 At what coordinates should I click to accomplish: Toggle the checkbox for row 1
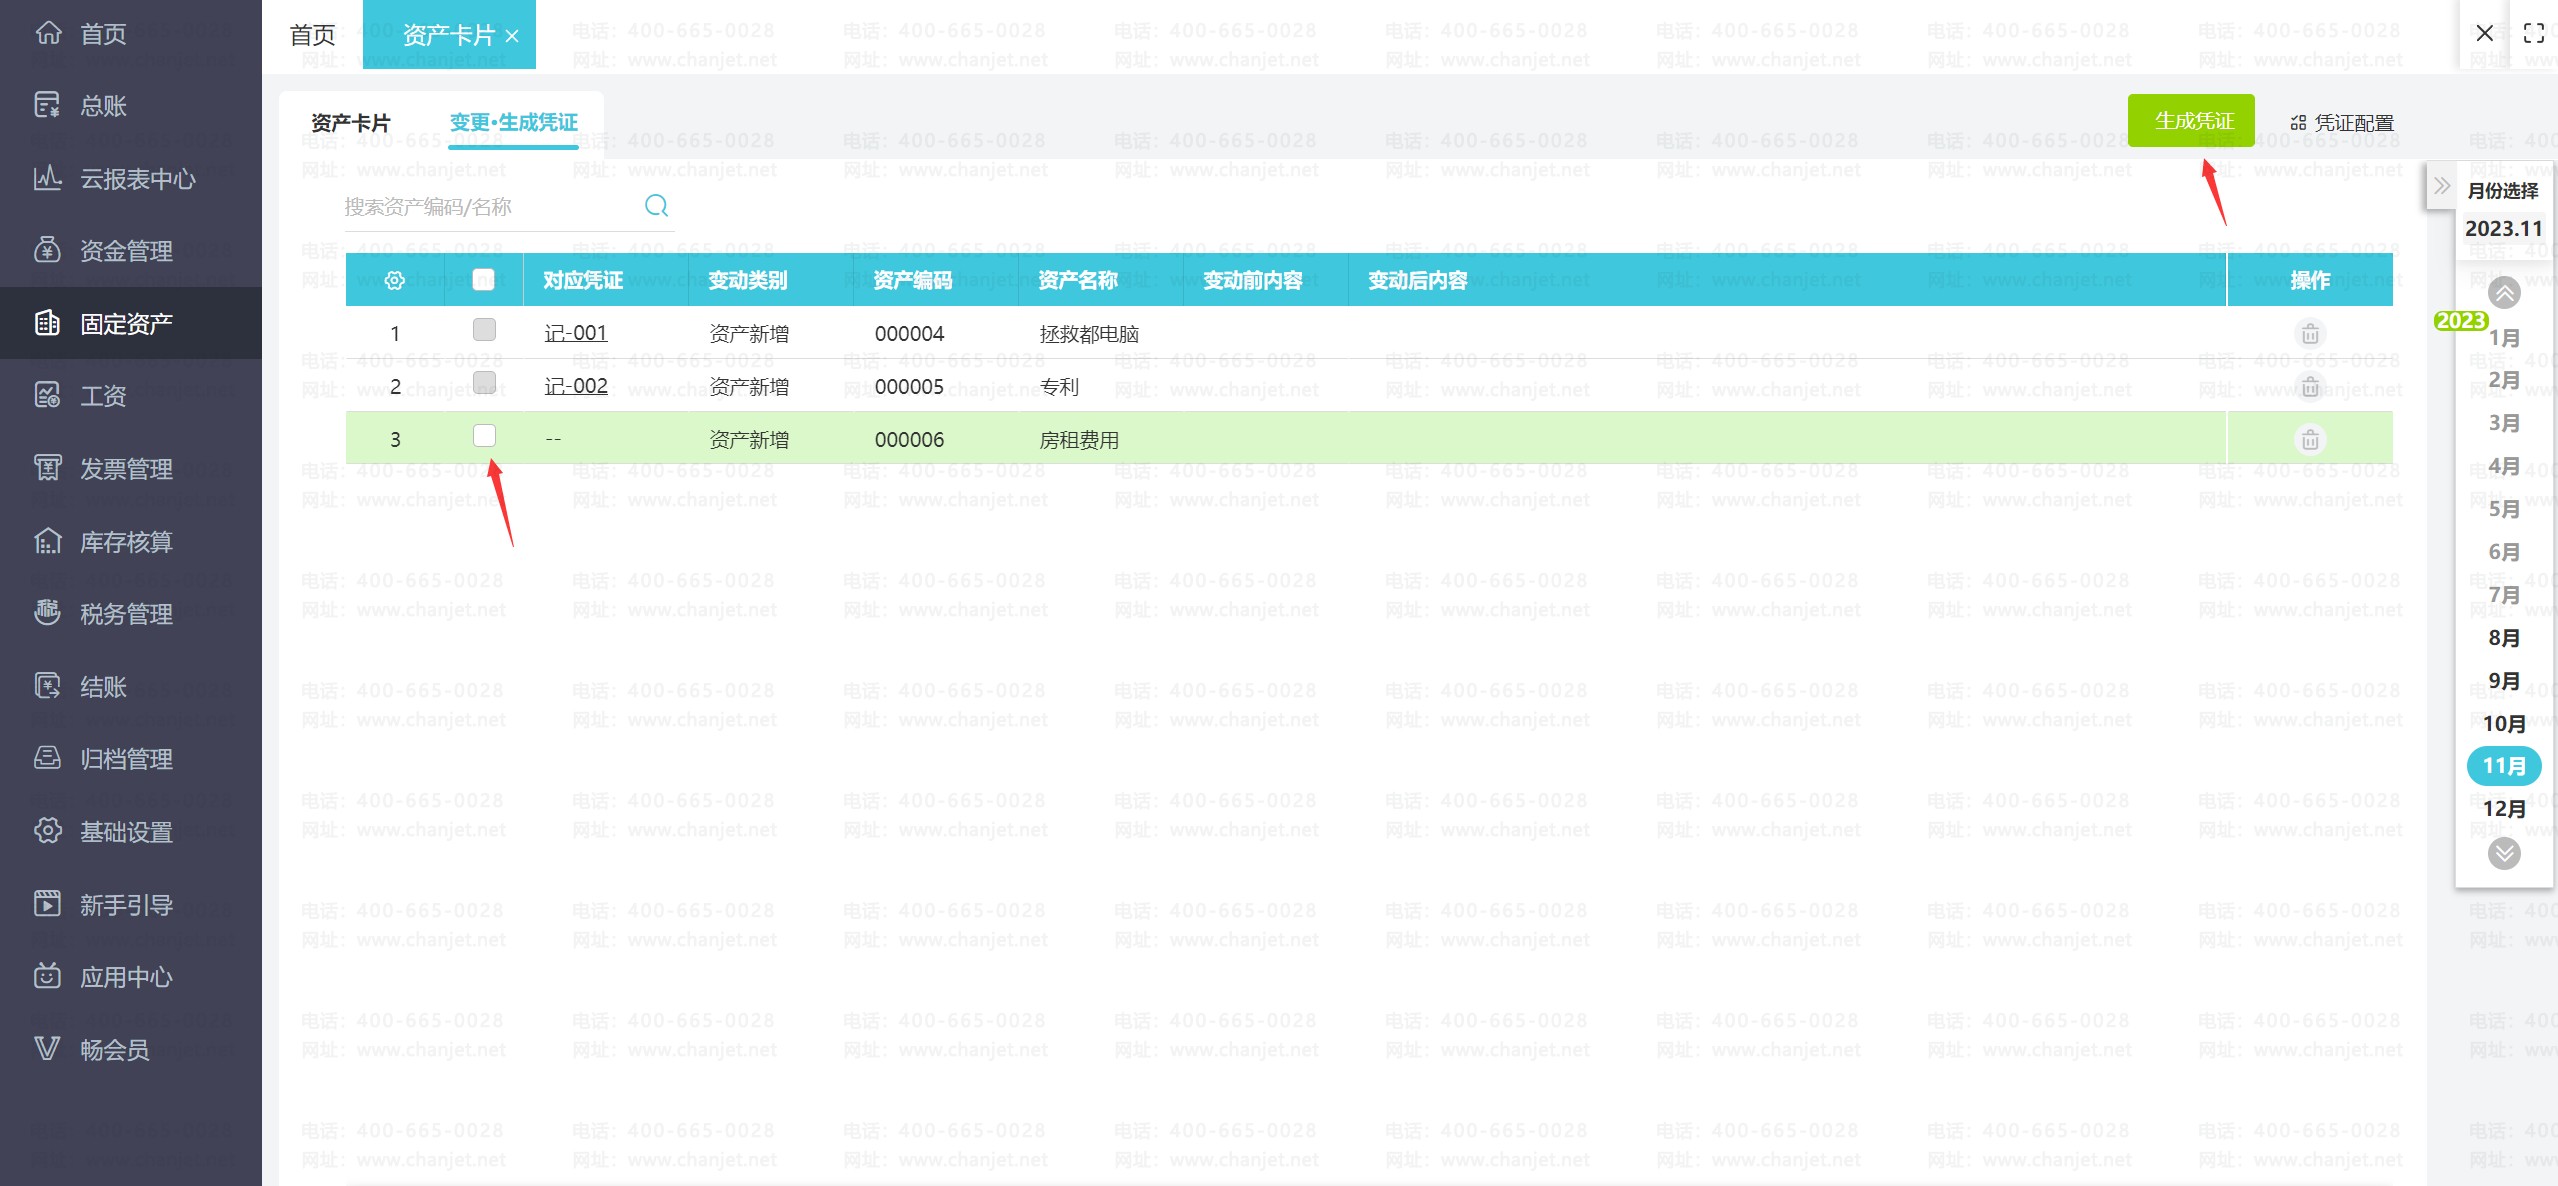coord(484,330)
